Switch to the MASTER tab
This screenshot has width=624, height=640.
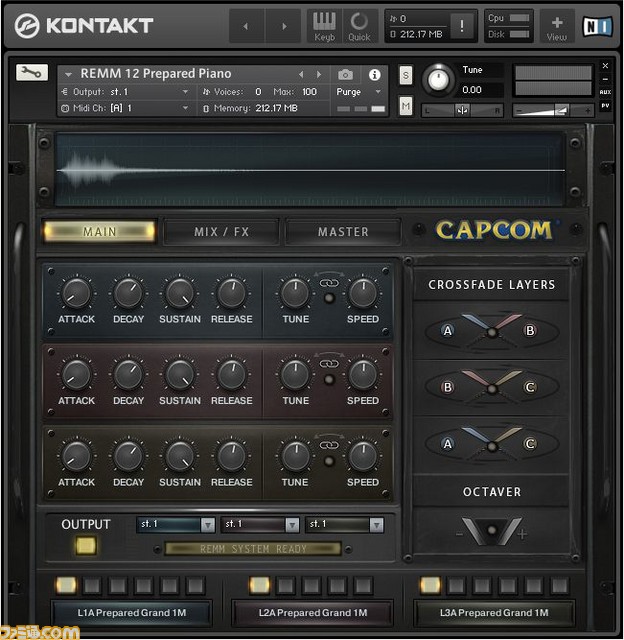click(343, 232)
